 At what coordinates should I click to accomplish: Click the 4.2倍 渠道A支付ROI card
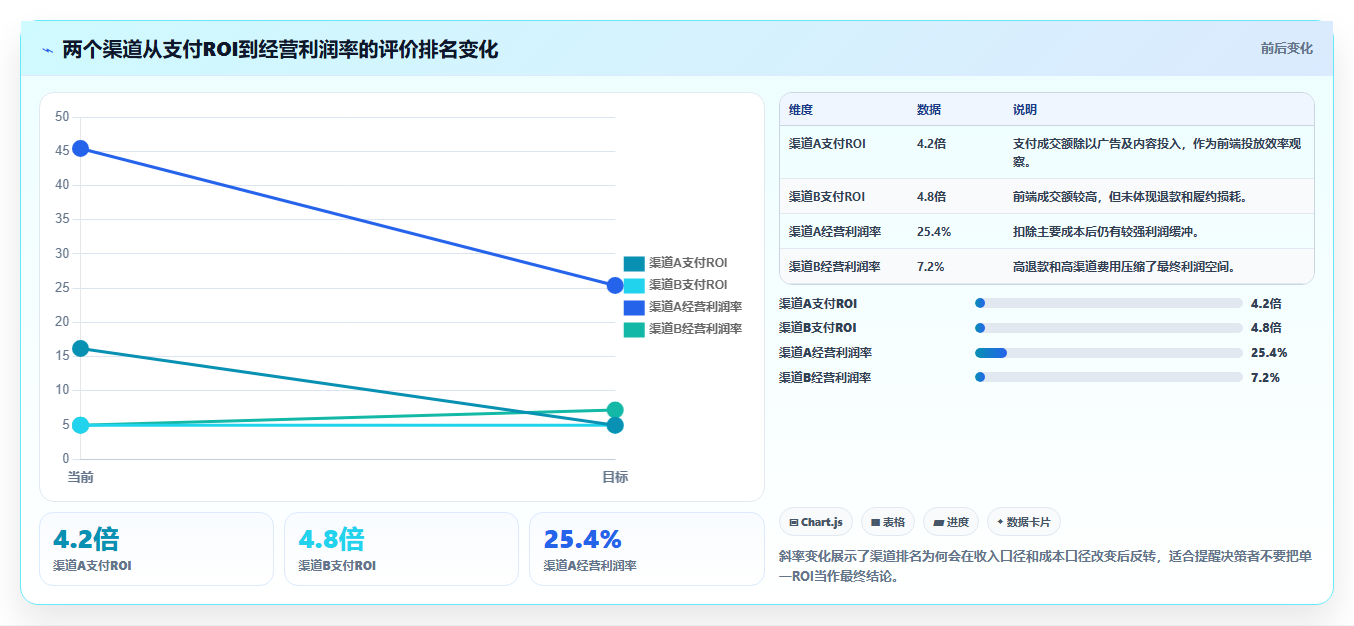click(156, 549)
